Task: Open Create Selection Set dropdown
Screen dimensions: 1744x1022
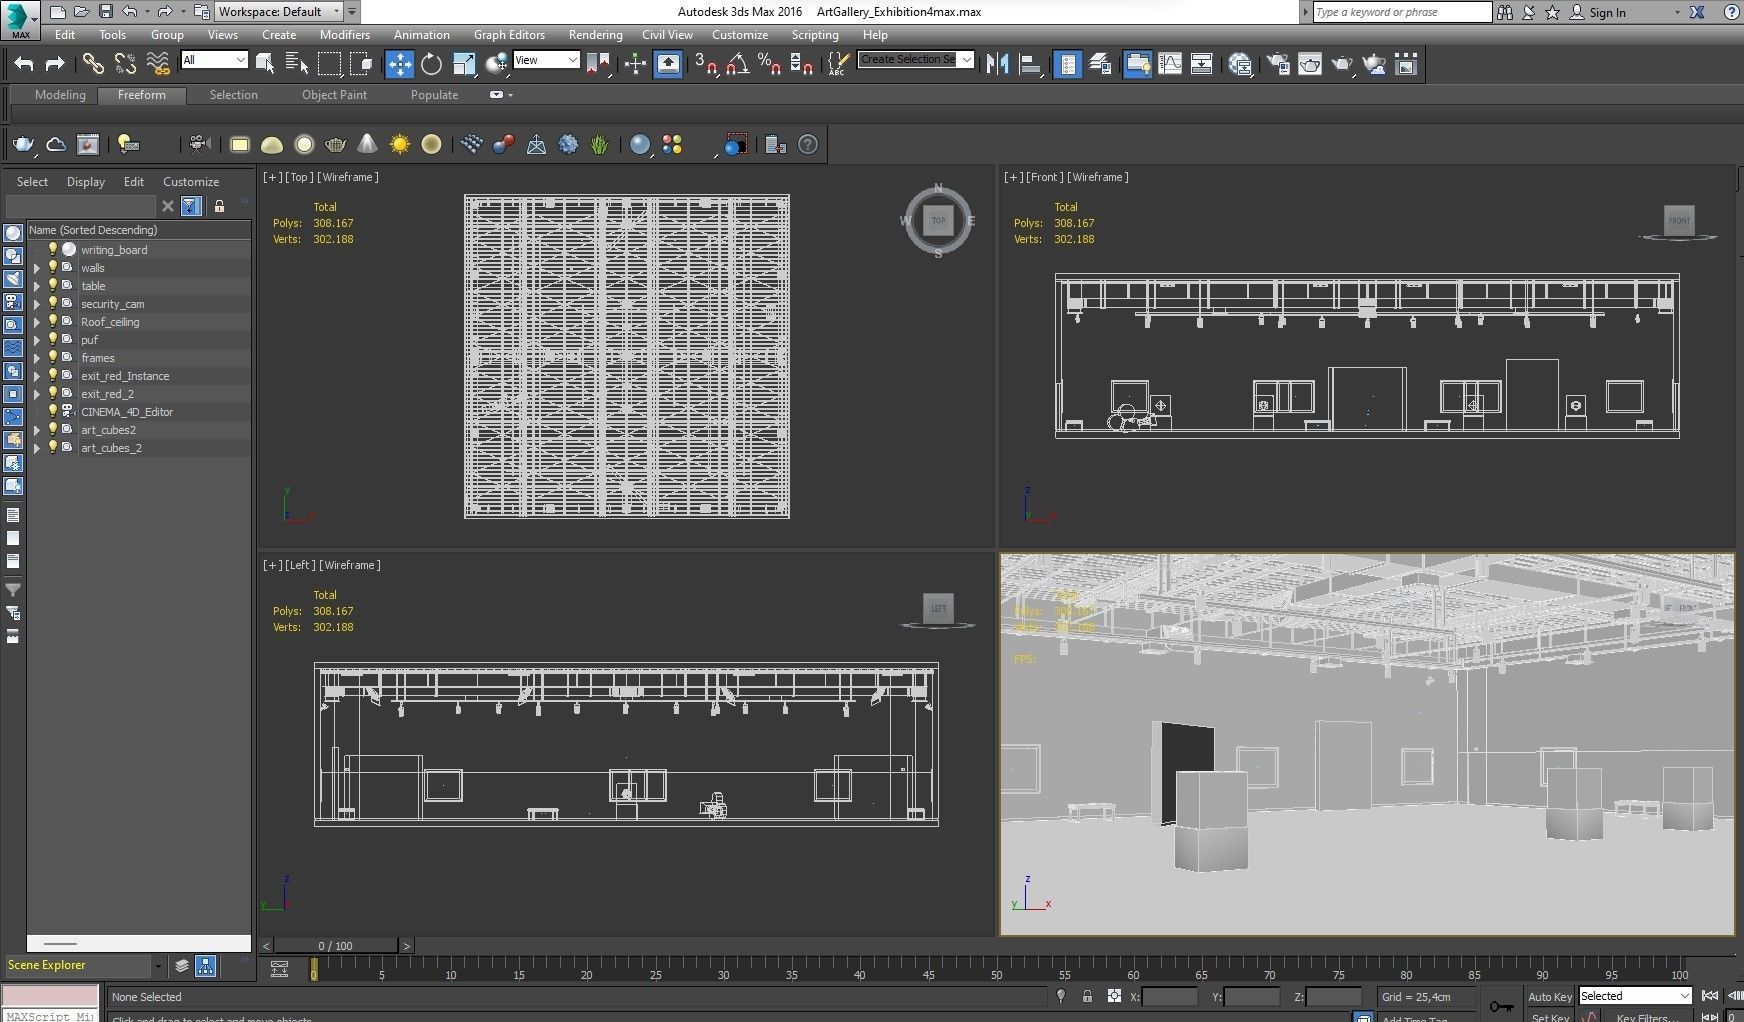Action: (916, 60)
